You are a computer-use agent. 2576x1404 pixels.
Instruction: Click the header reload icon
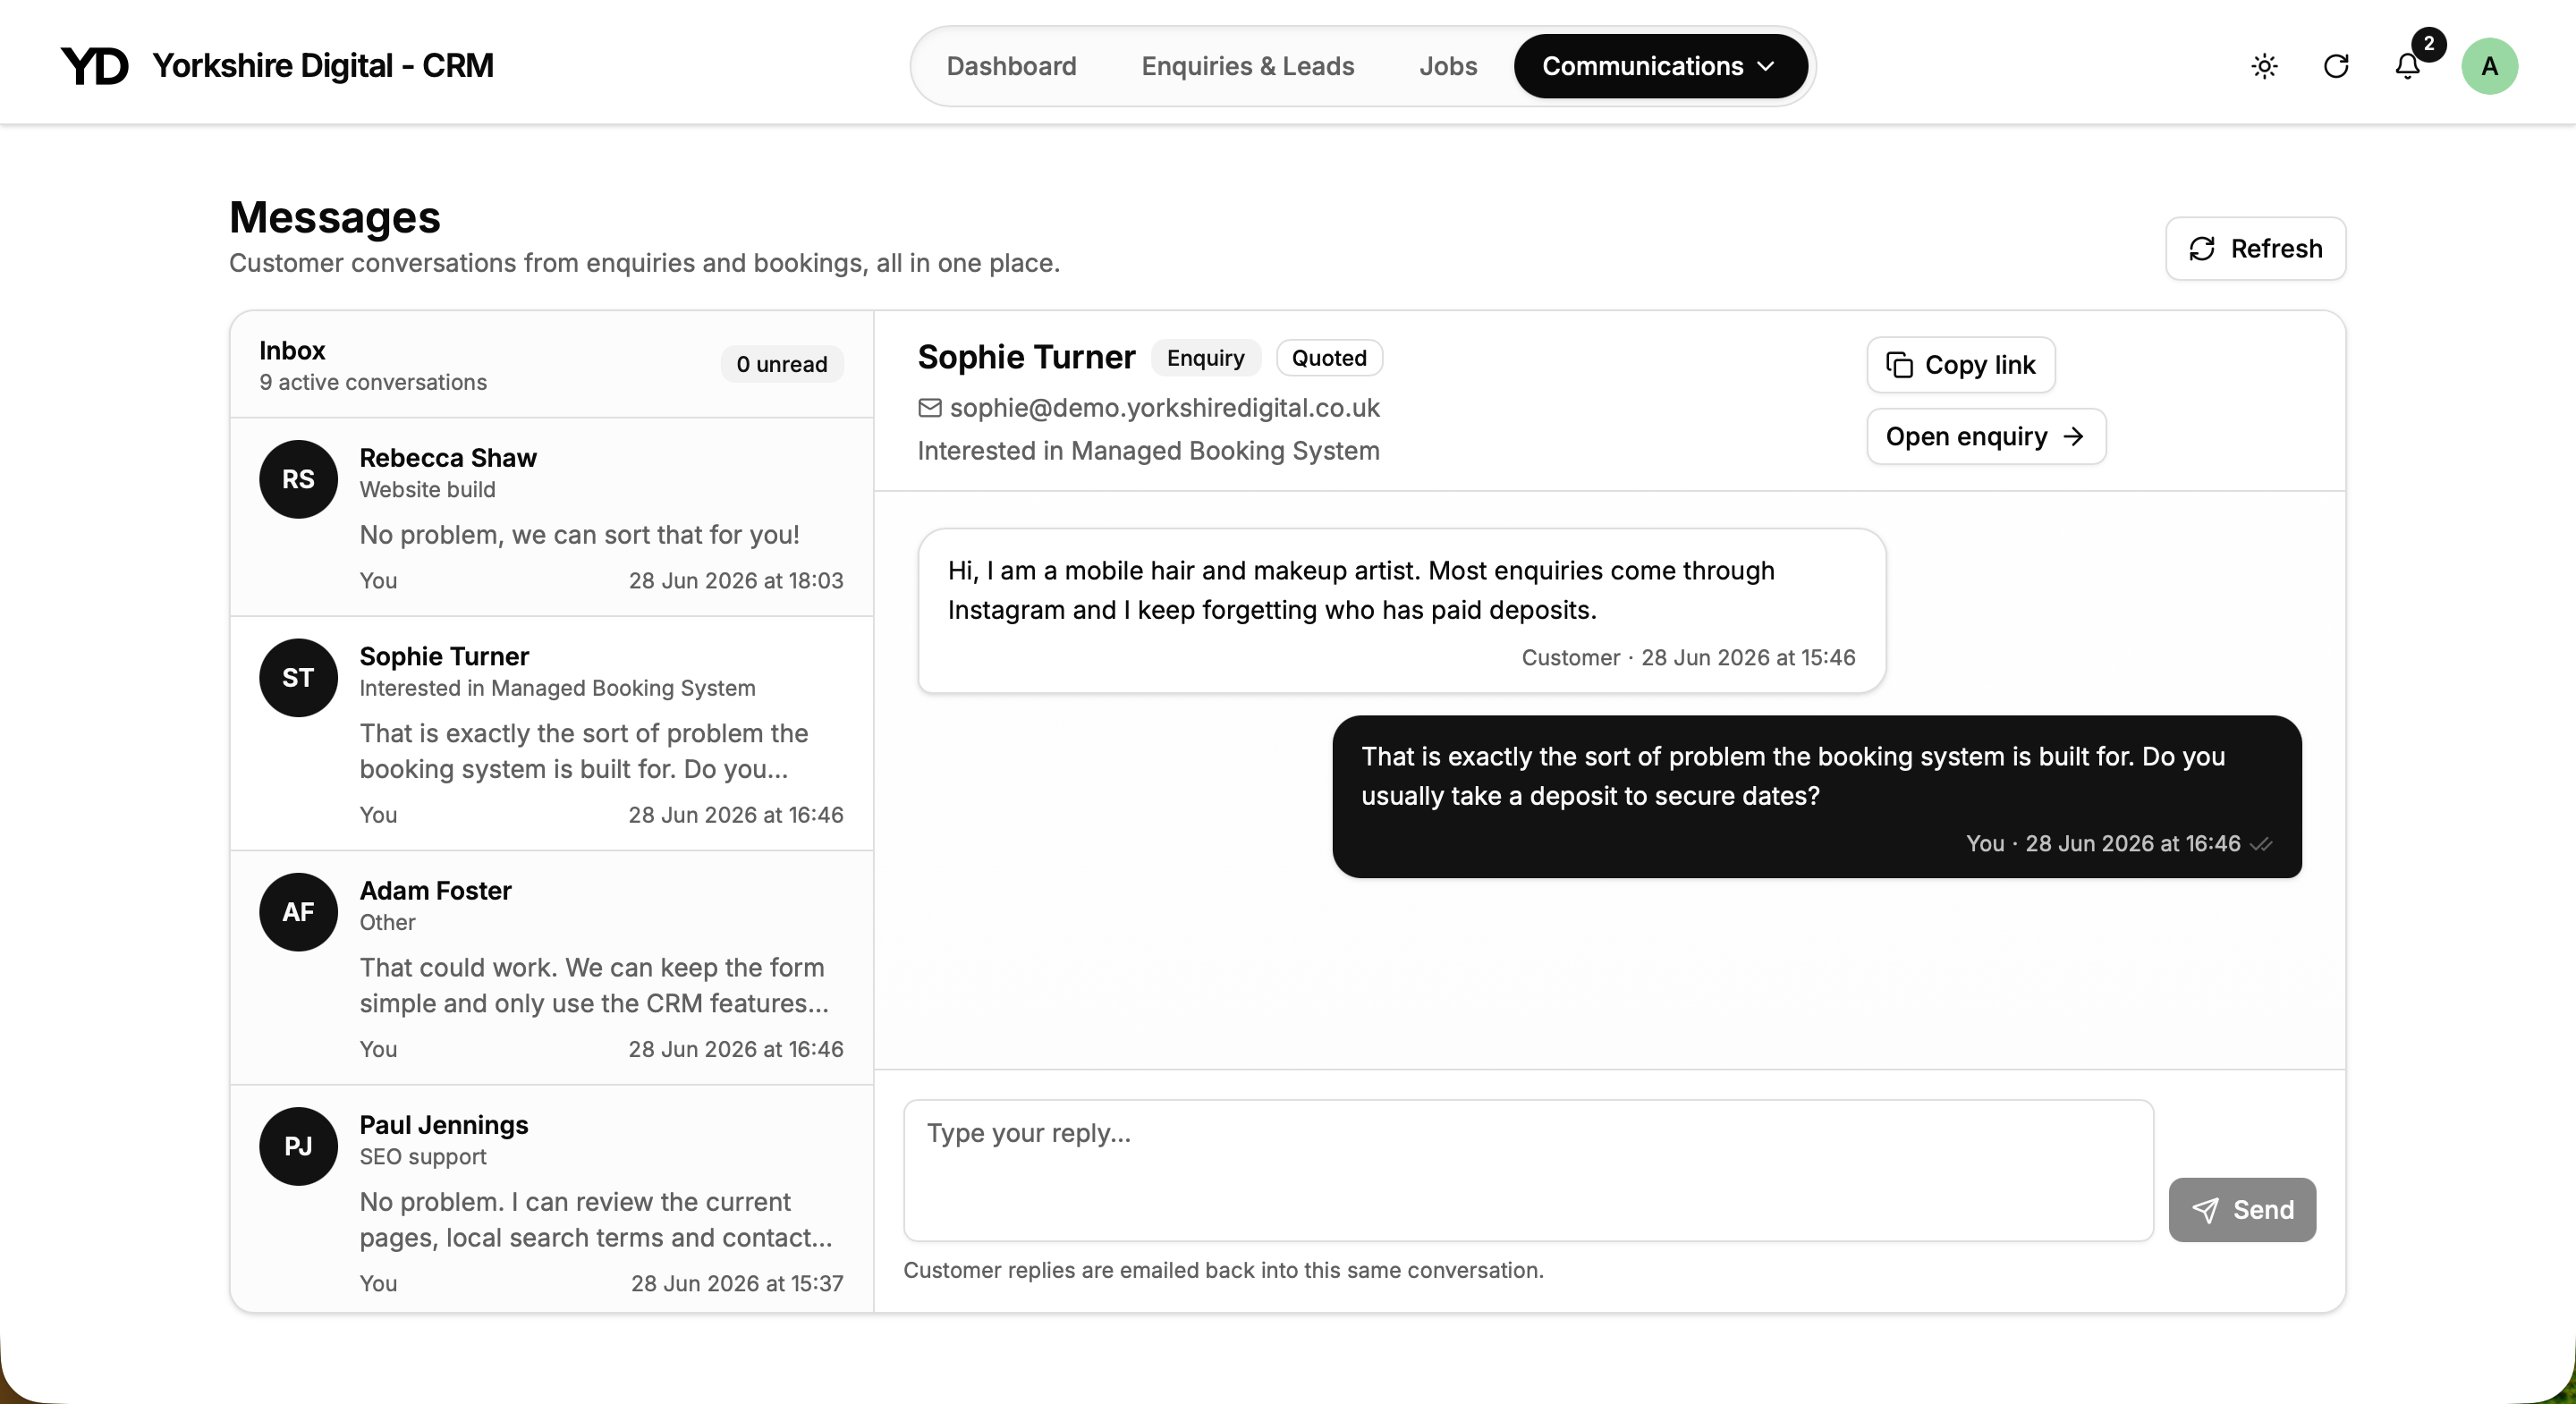click(2336, 66)
